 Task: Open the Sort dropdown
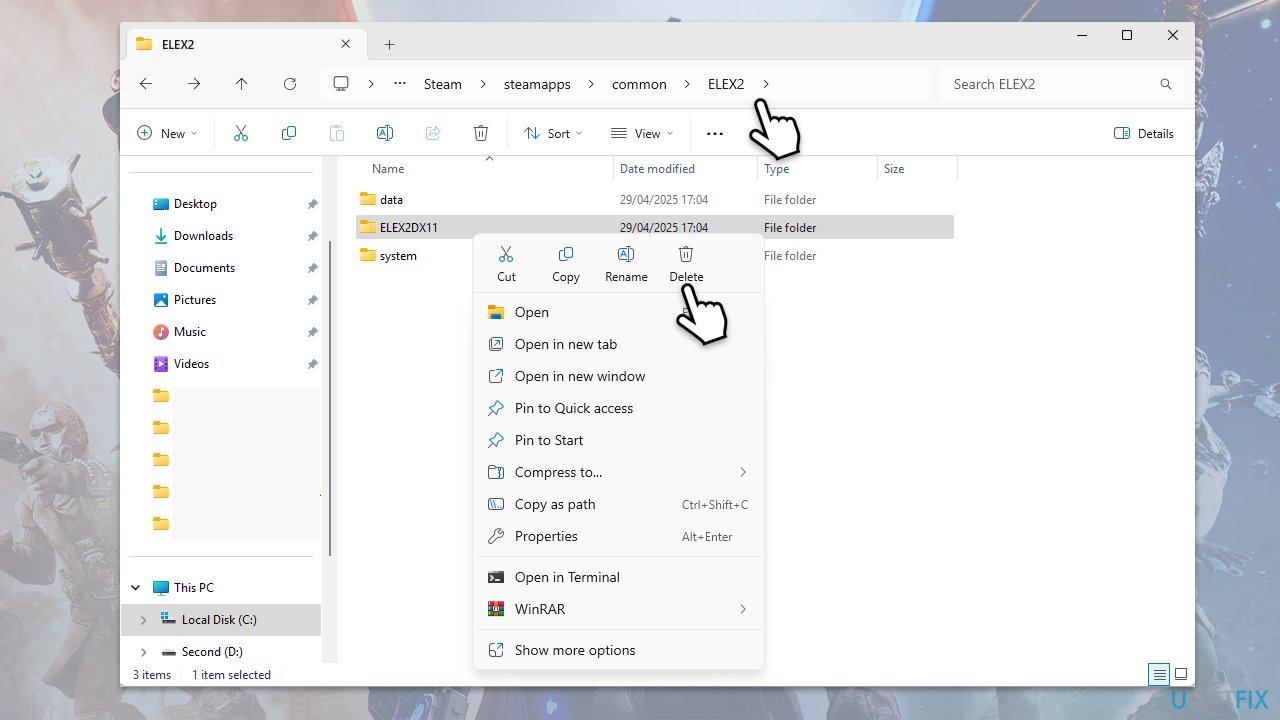point(553,133)
